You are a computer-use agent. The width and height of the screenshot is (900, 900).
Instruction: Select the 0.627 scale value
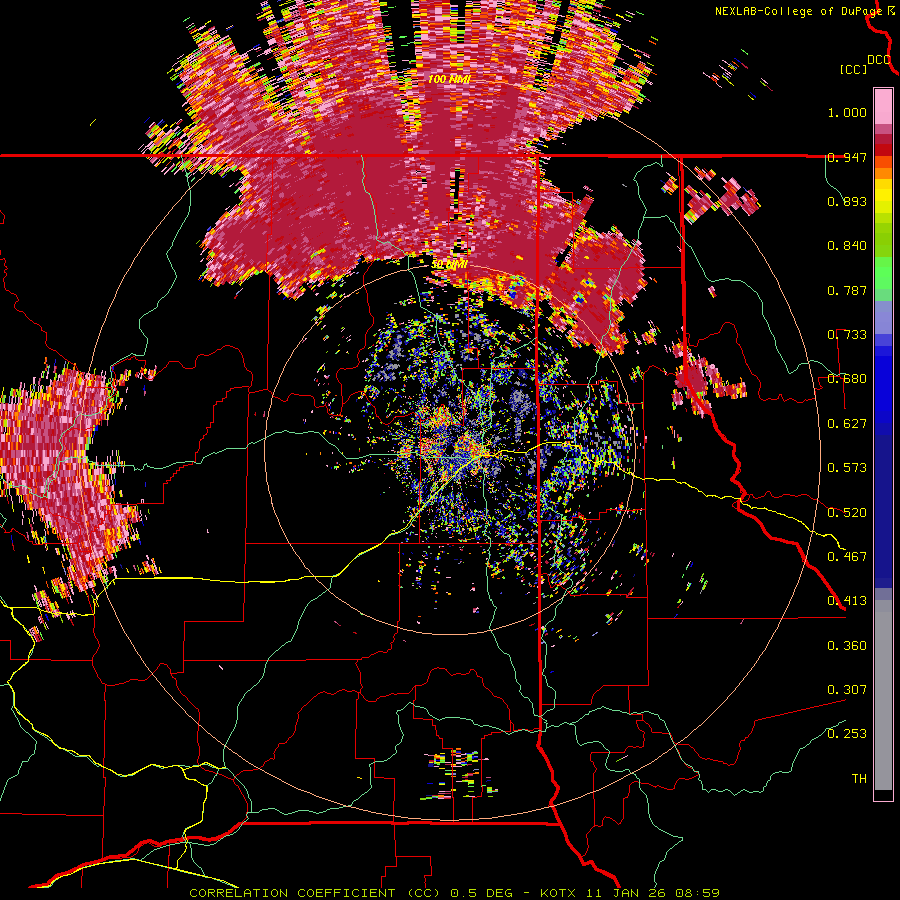pyautogui.click(x=847, y=424)
